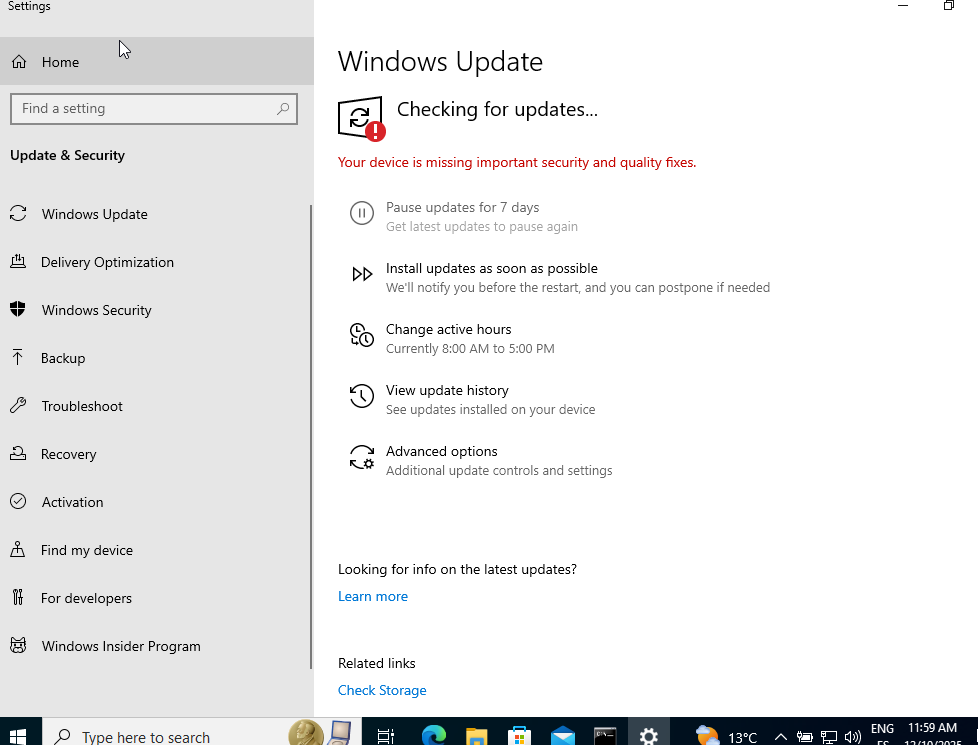Viewport: 978px width, 745px height.
Task: Click the Windows Update sync icon in sidebar
Action: (x=18, y=214)
